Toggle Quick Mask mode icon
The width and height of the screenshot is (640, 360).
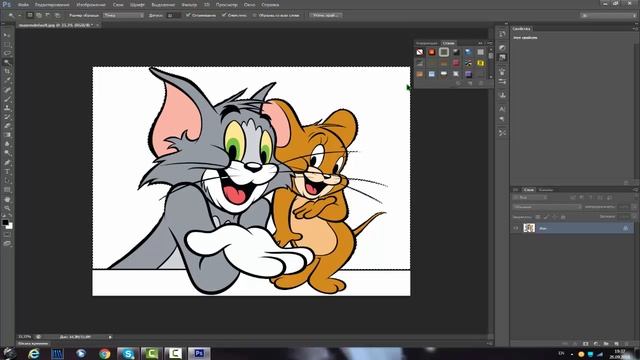pyautogui.click(x=7, y=234)
